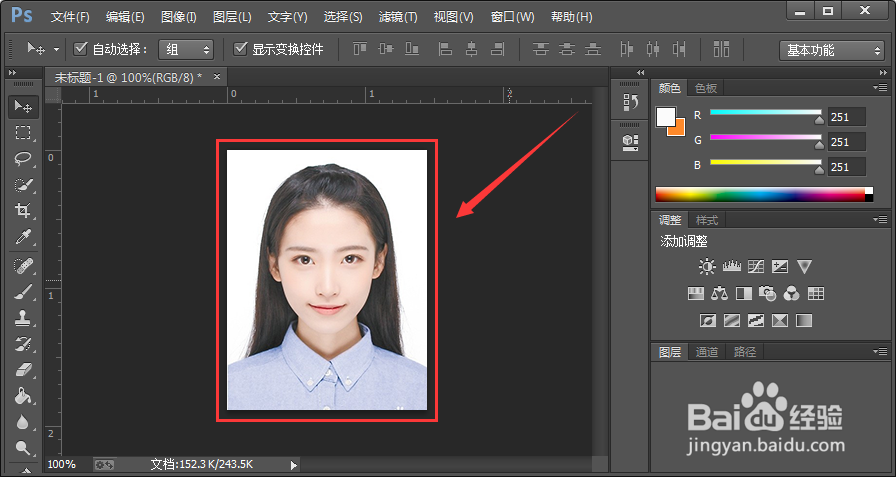Screen dimensions: 896x477
Task: Open status bar document info arrow
Action: click(294, 465)
